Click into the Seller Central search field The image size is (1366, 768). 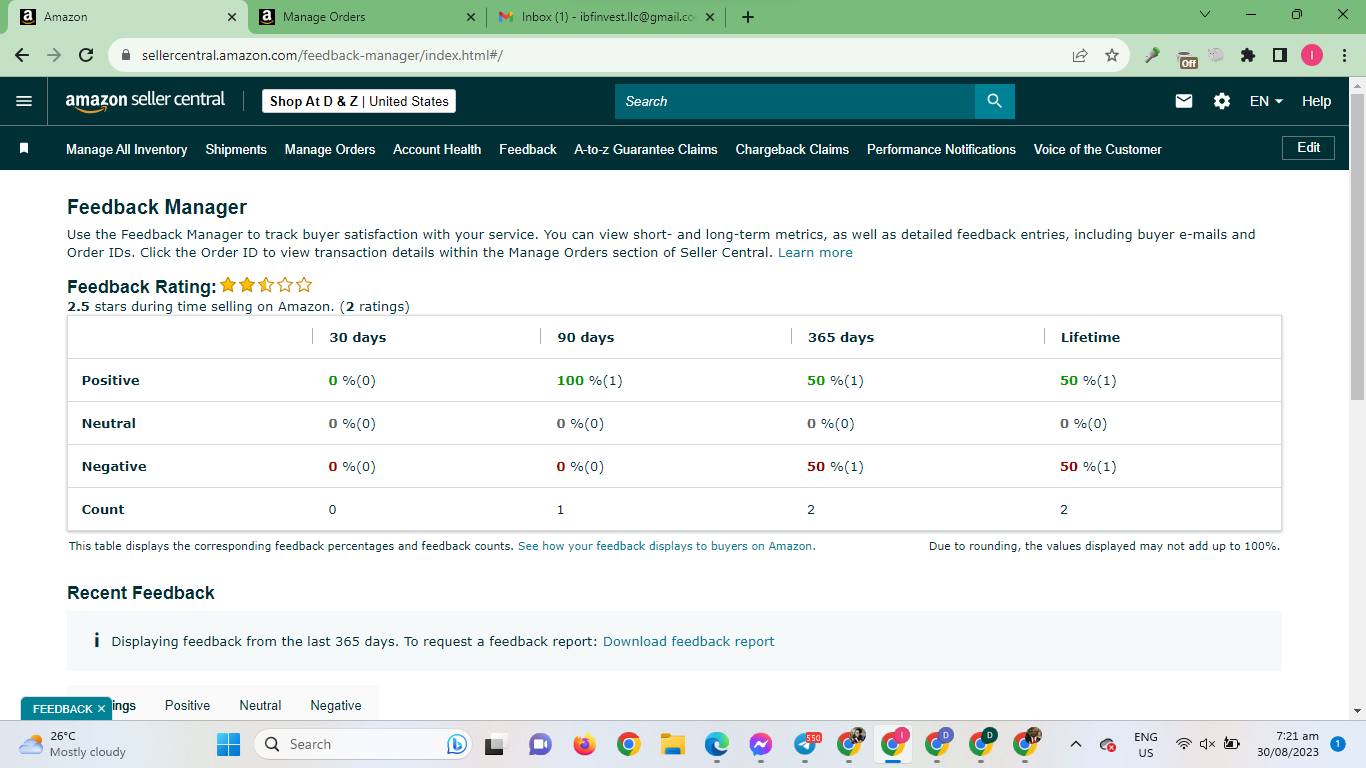[795, 101]
